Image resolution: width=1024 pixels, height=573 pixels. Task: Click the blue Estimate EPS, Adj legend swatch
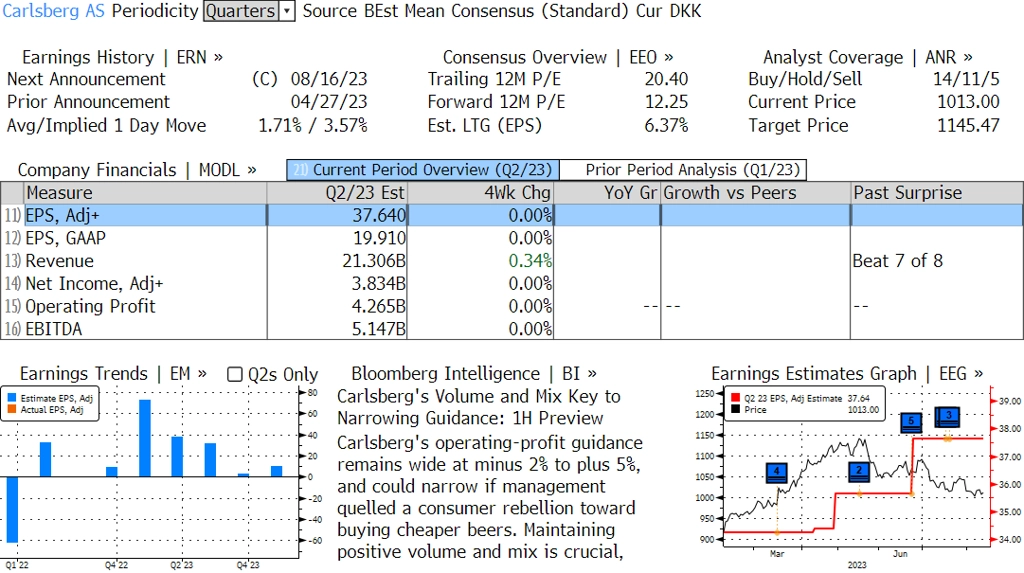pyautogui.click(x=11, y=398)
